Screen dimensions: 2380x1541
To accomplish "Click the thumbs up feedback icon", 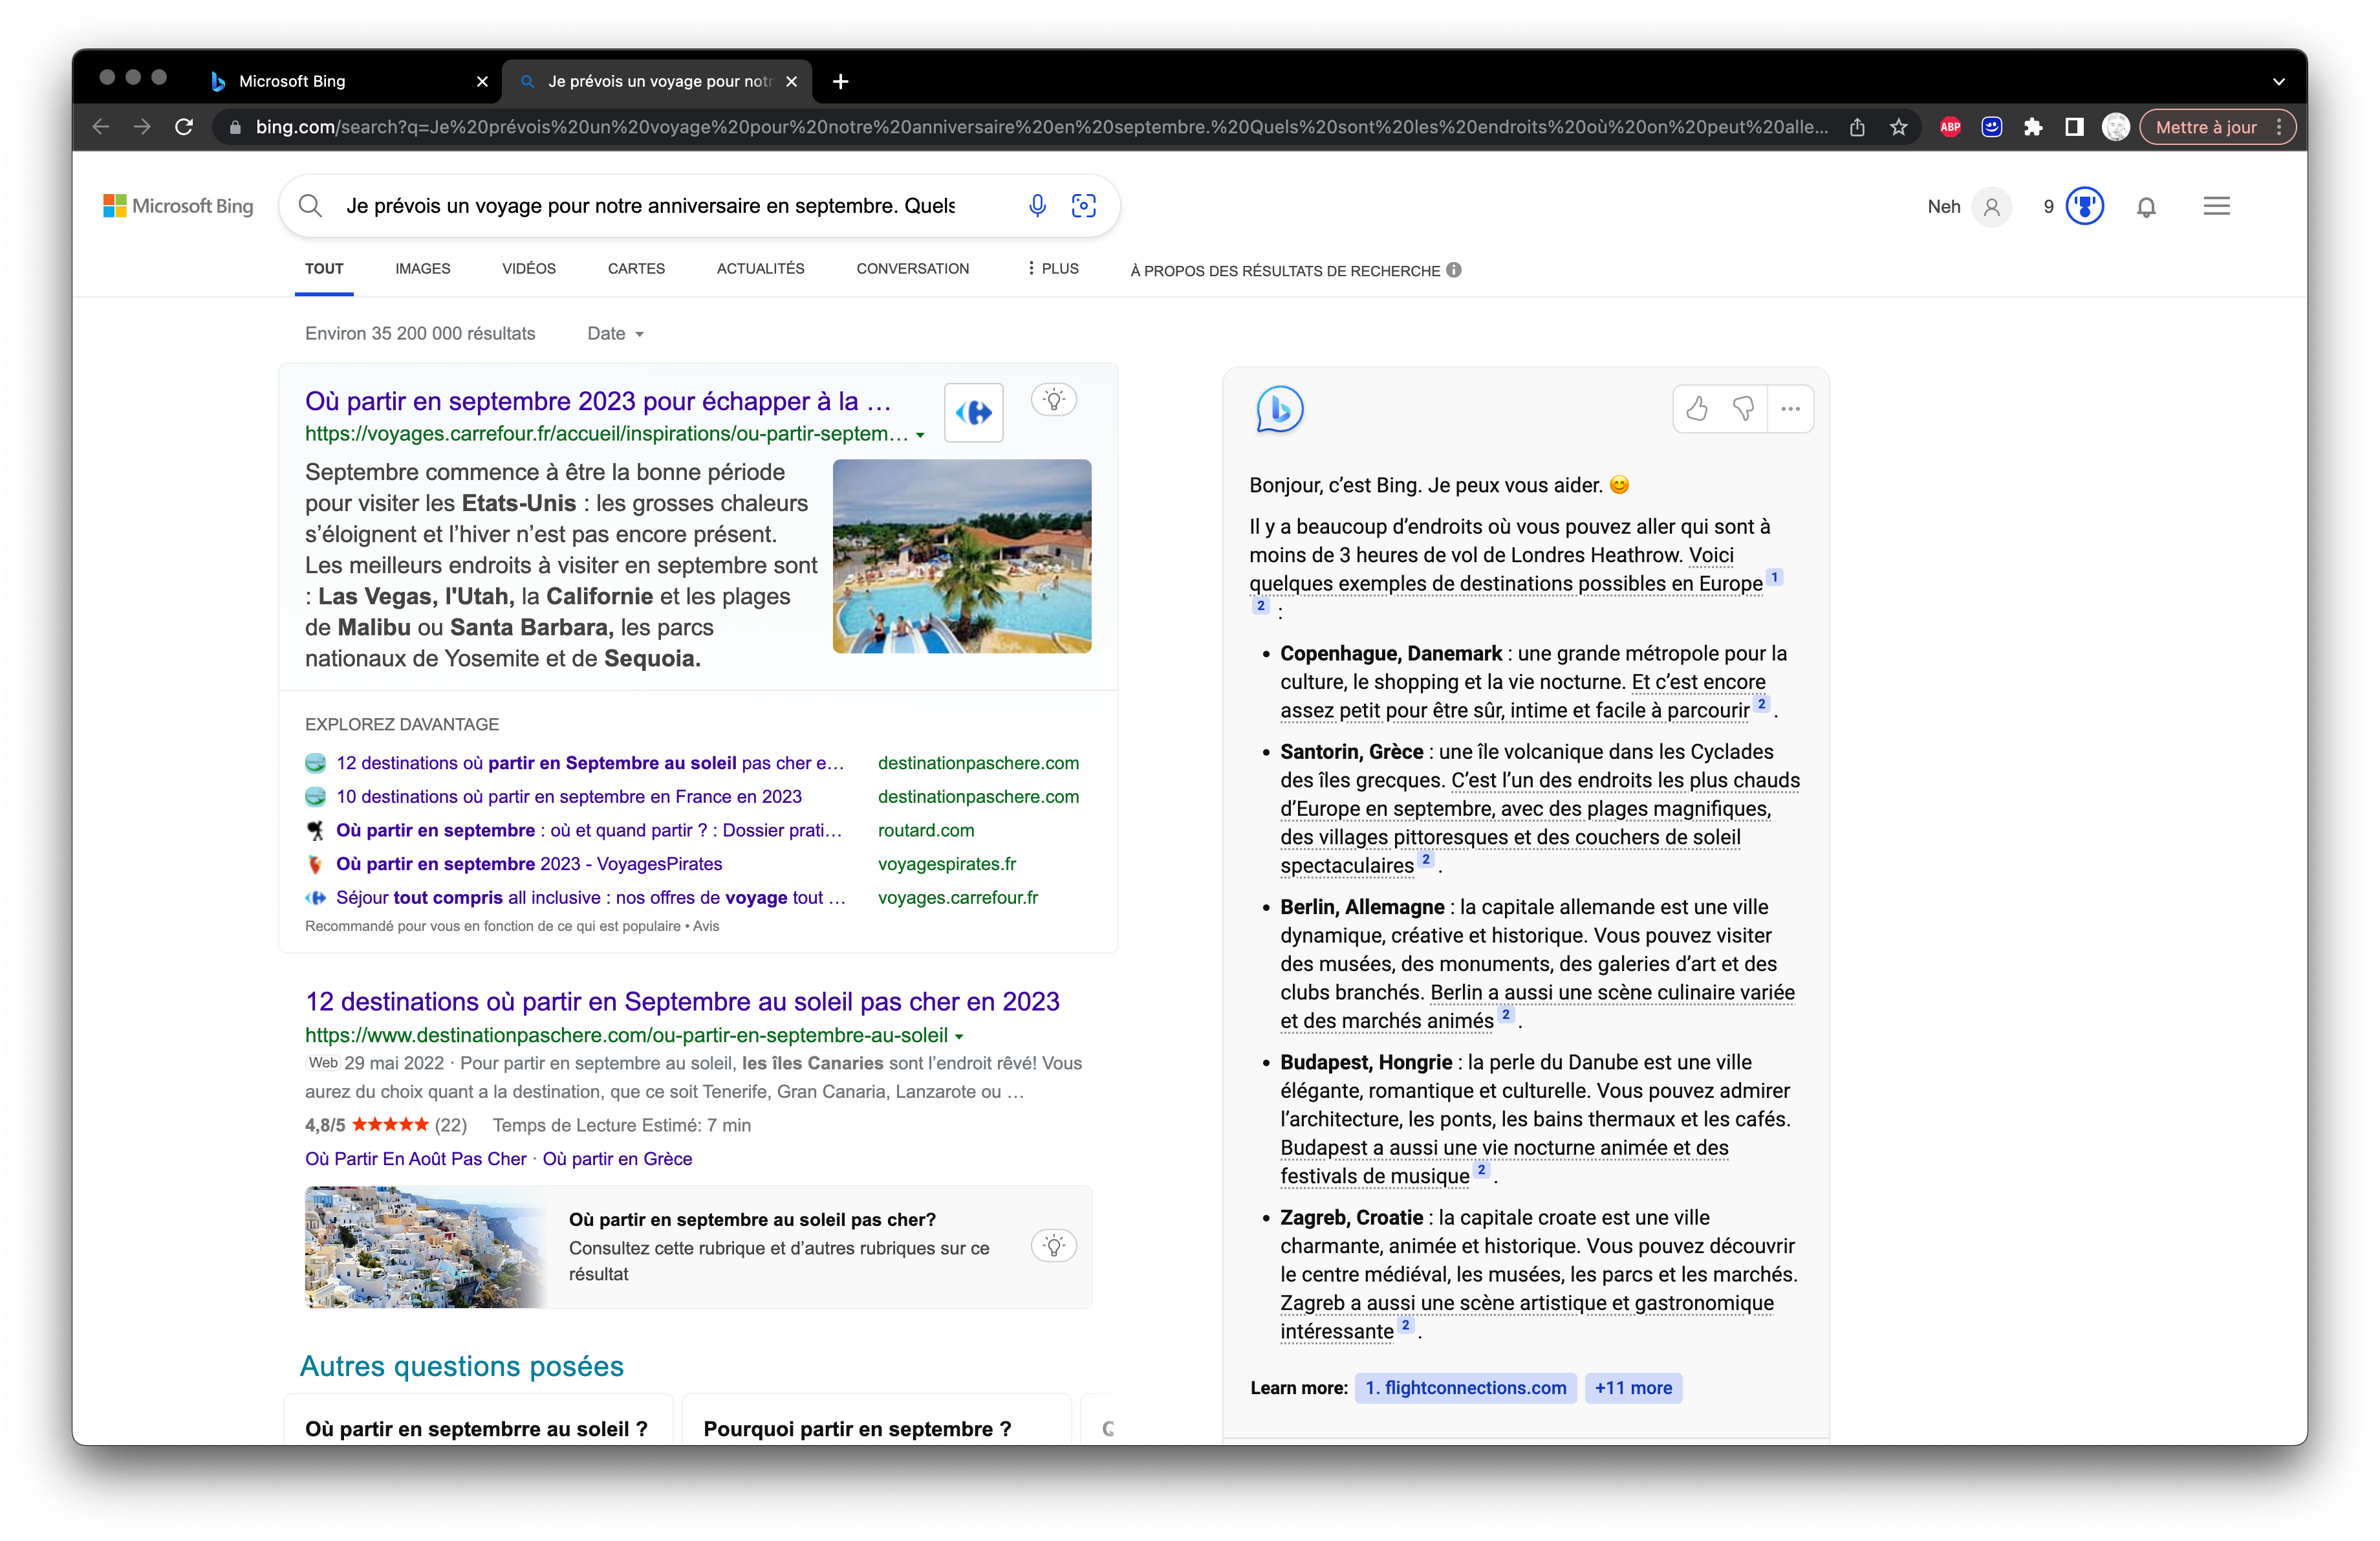I will [x=1697, y=409].
